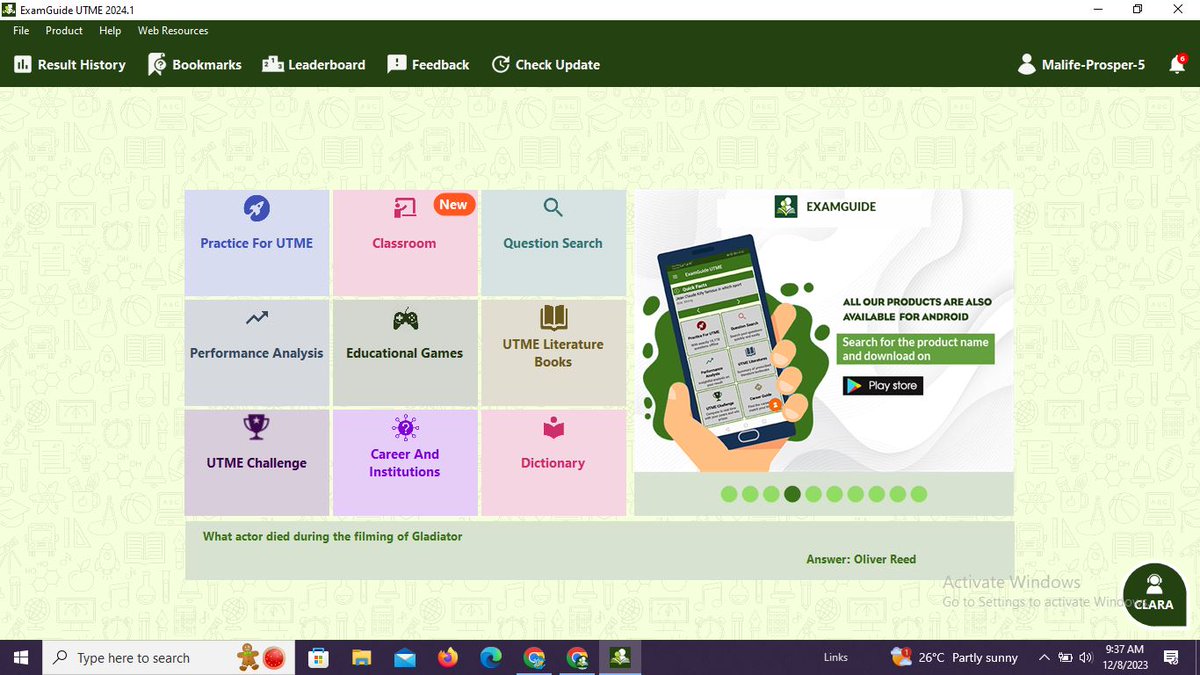Viewport: 1200px width, 675px height.
Task: Open the notification bell
Action: [1177, 64]
